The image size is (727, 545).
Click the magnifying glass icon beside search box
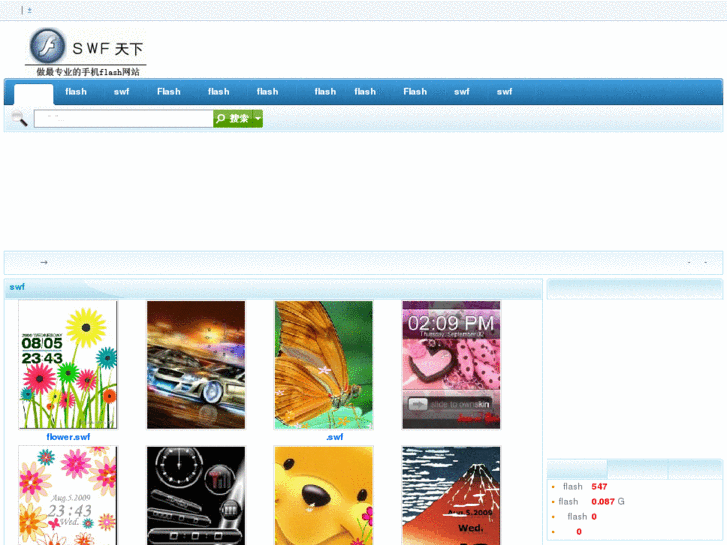(x=19, y=119)
